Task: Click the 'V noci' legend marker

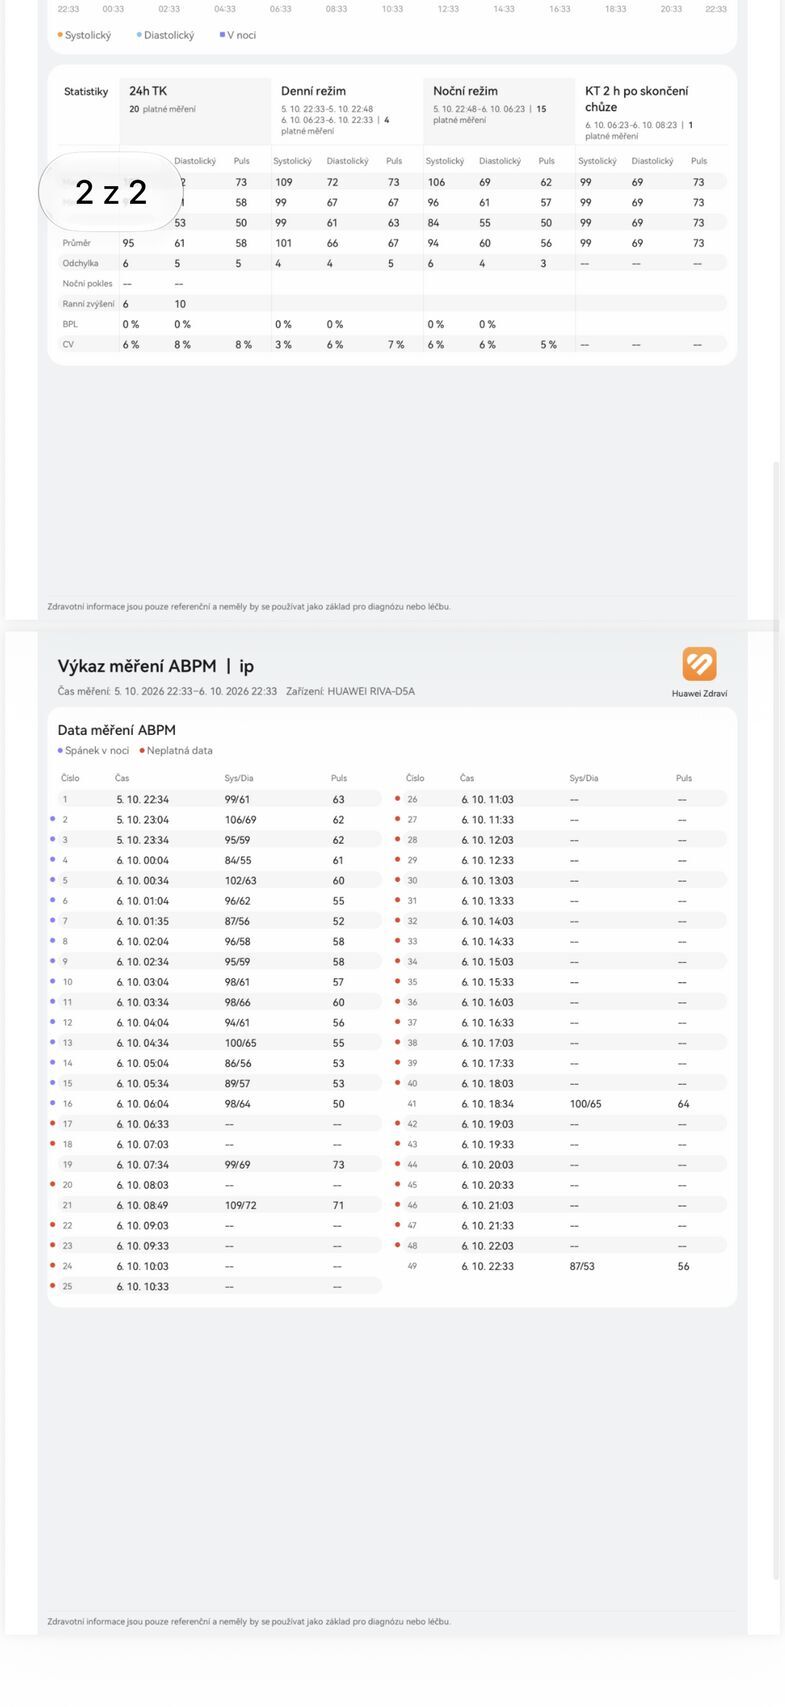Action: pos(222,35)
